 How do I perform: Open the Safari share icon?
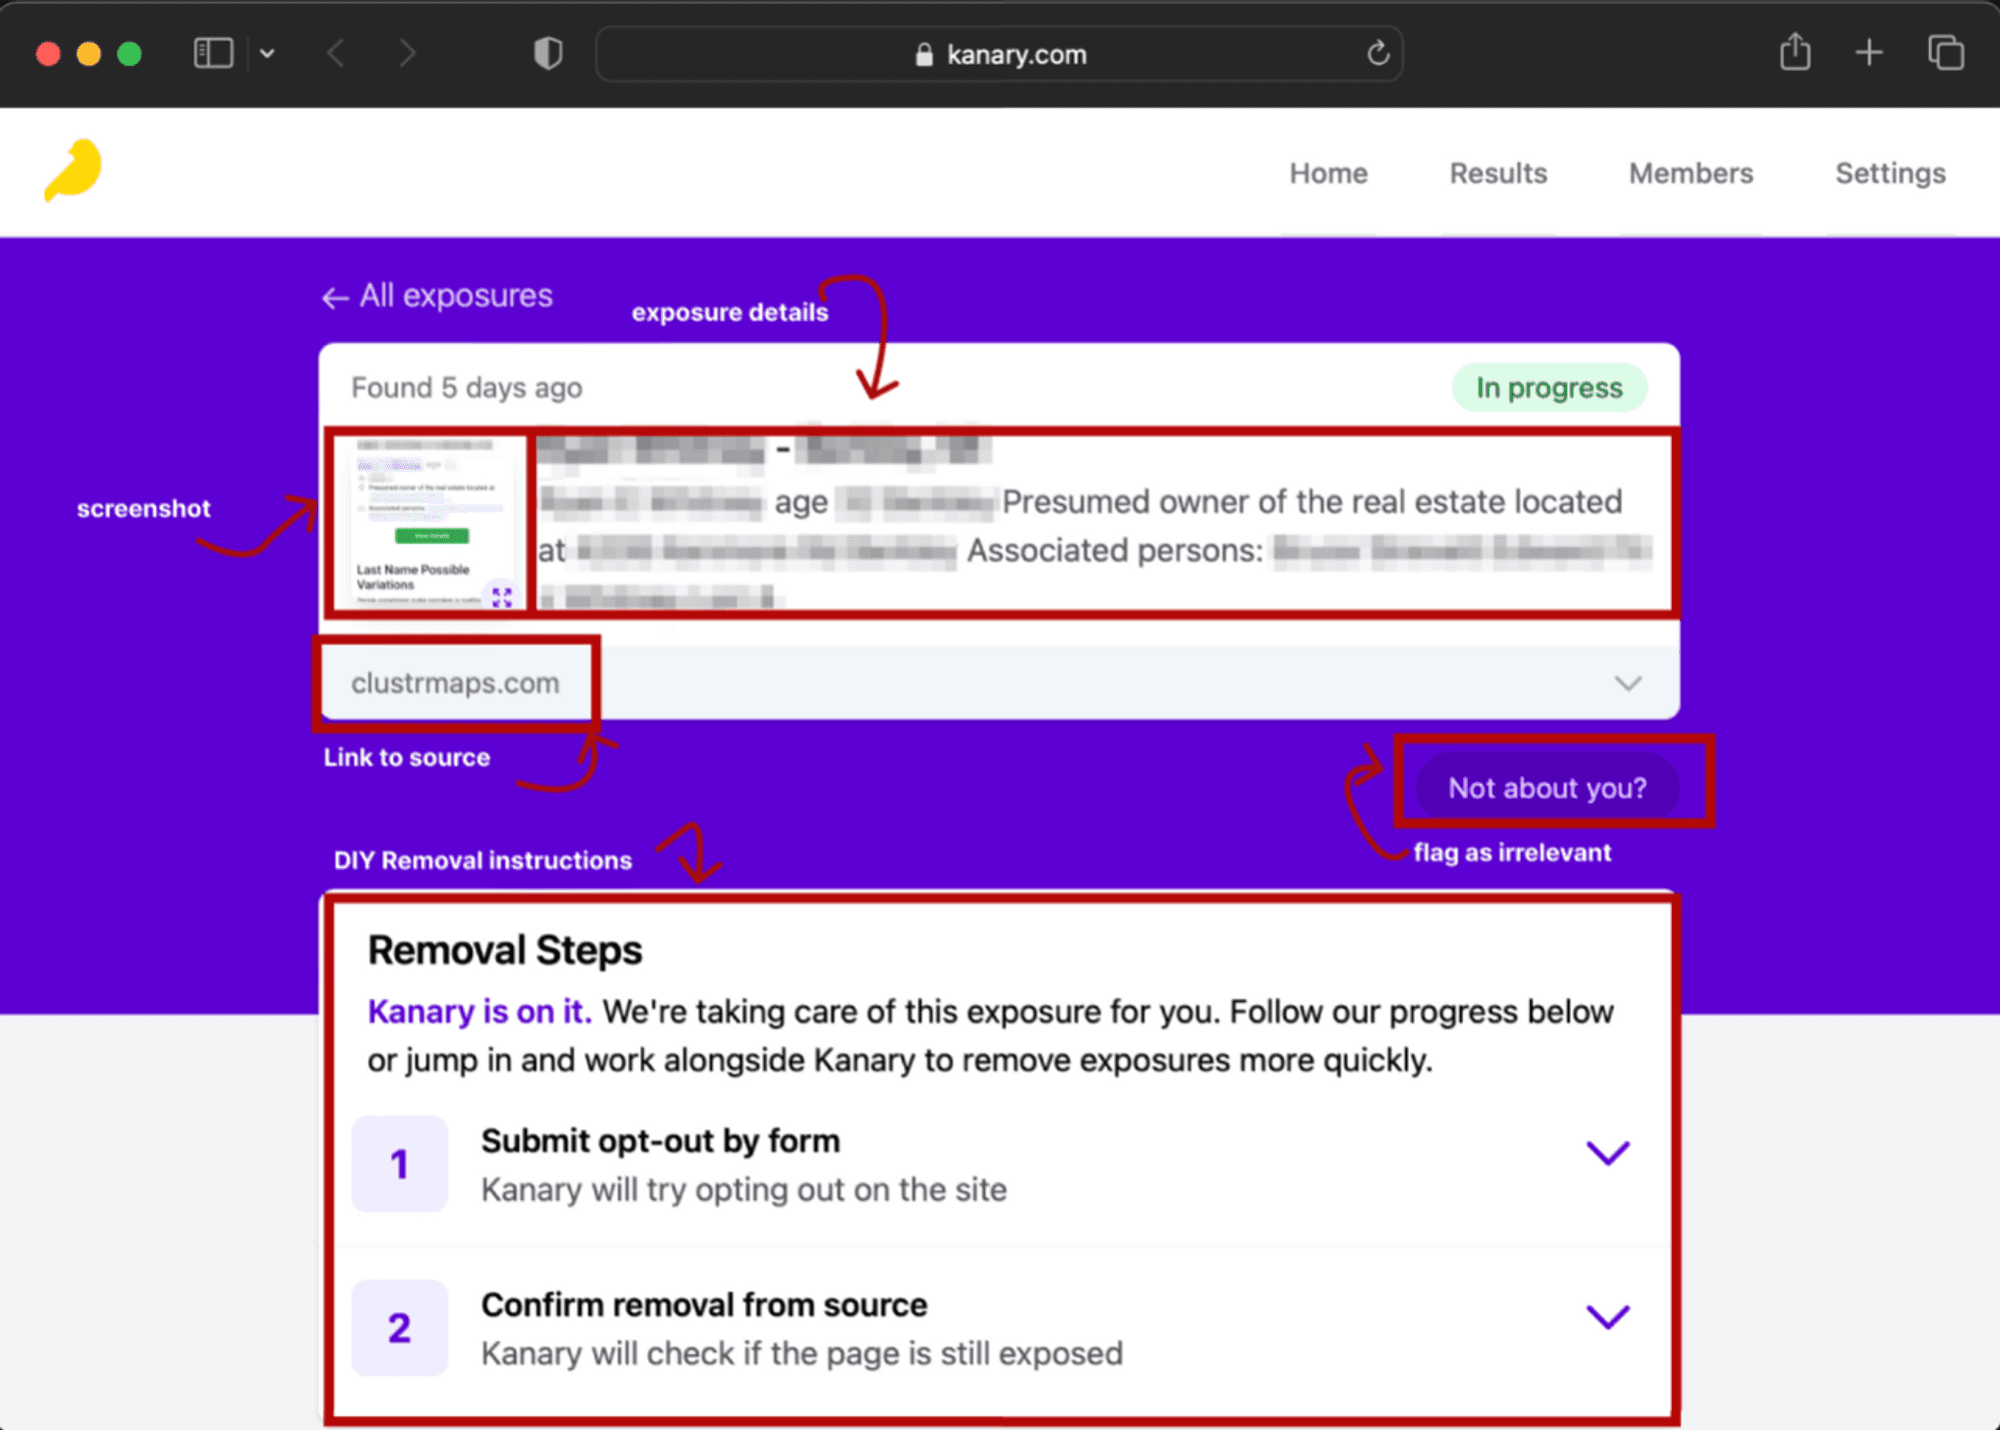tap(1795, 52)
